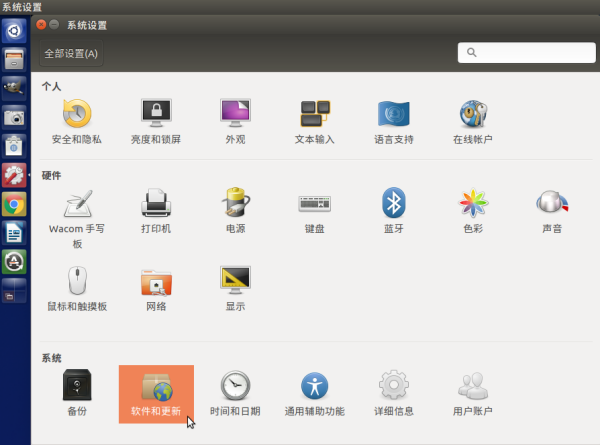Close the 系统设置 window
This screenshot has height=445, width=600.
[41, 25]
